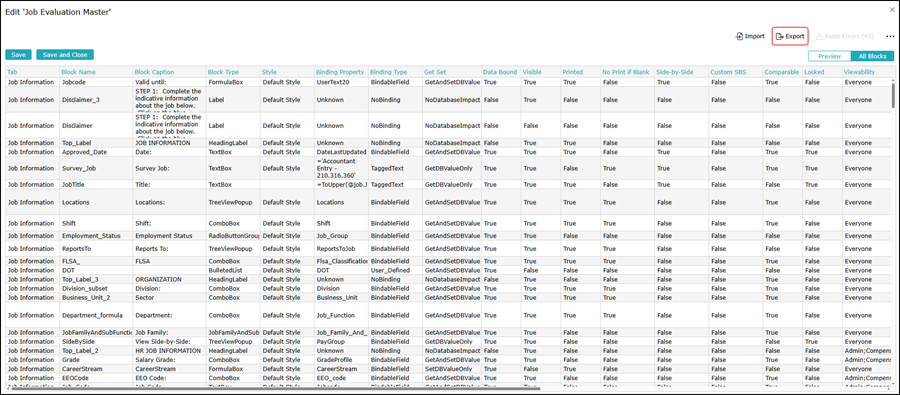Image resolution: width=900 pixels, height=395 pixels.
Task: Sort by the Block Type column header
Action: (x=223, y=72)
